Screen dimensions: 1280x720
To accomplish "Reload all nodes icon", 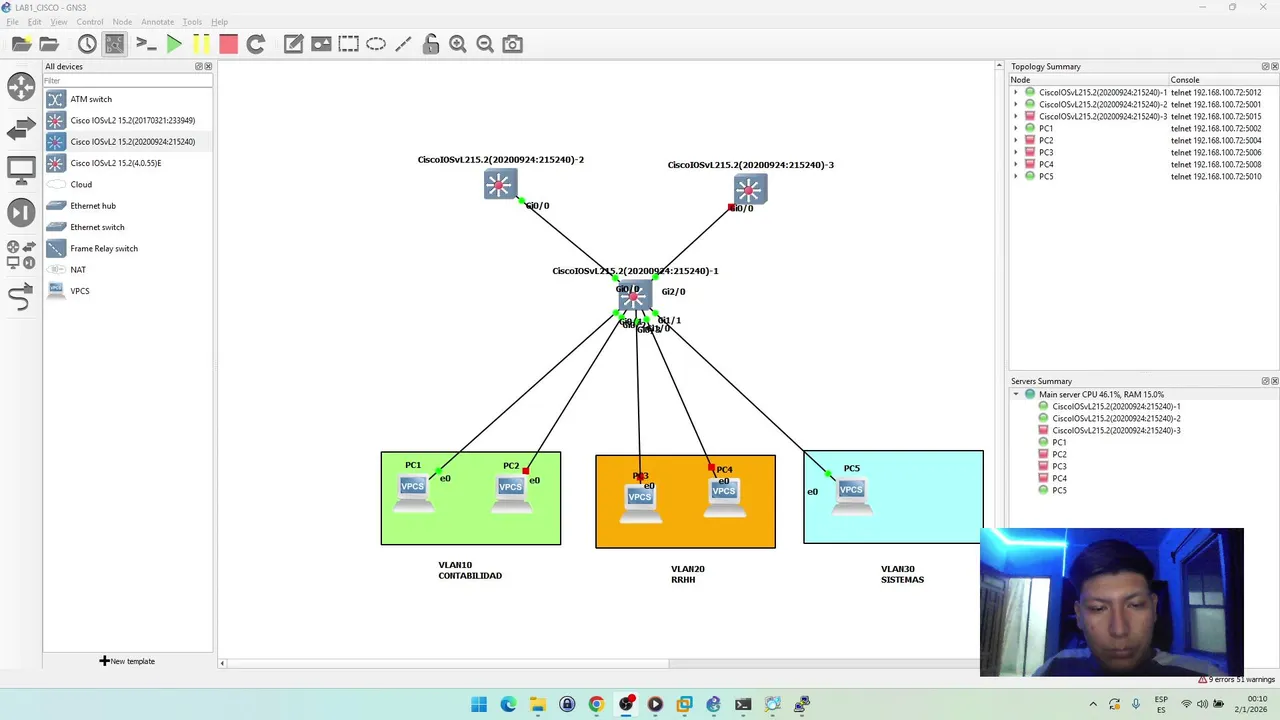I will click(x=256, y=44).
